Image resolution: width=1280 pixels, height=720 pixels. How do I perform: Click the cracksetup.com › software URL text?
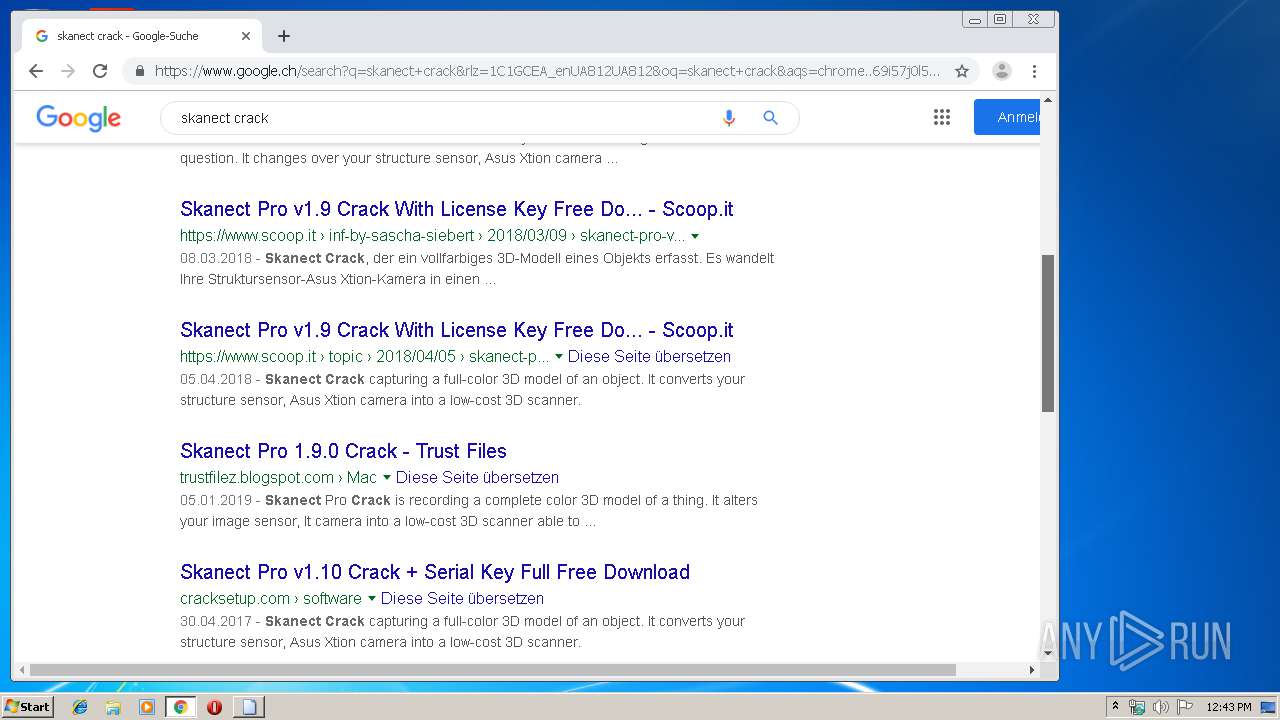click(271, 599)
